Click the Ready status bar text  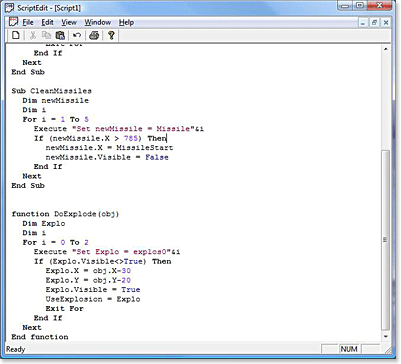pyautogui.click(x=16, y=349)
